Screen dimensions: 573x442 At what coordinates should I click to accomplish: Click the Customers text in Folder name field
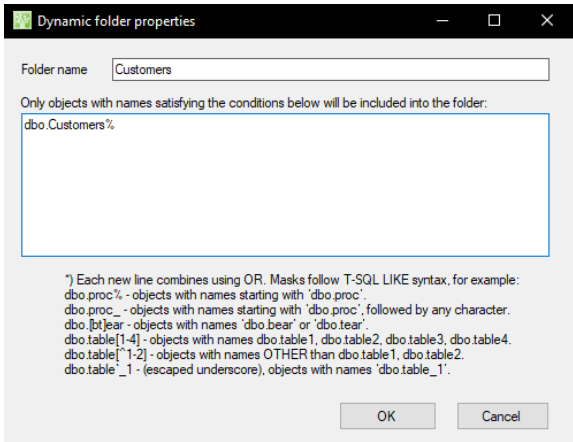pos(143,69)
